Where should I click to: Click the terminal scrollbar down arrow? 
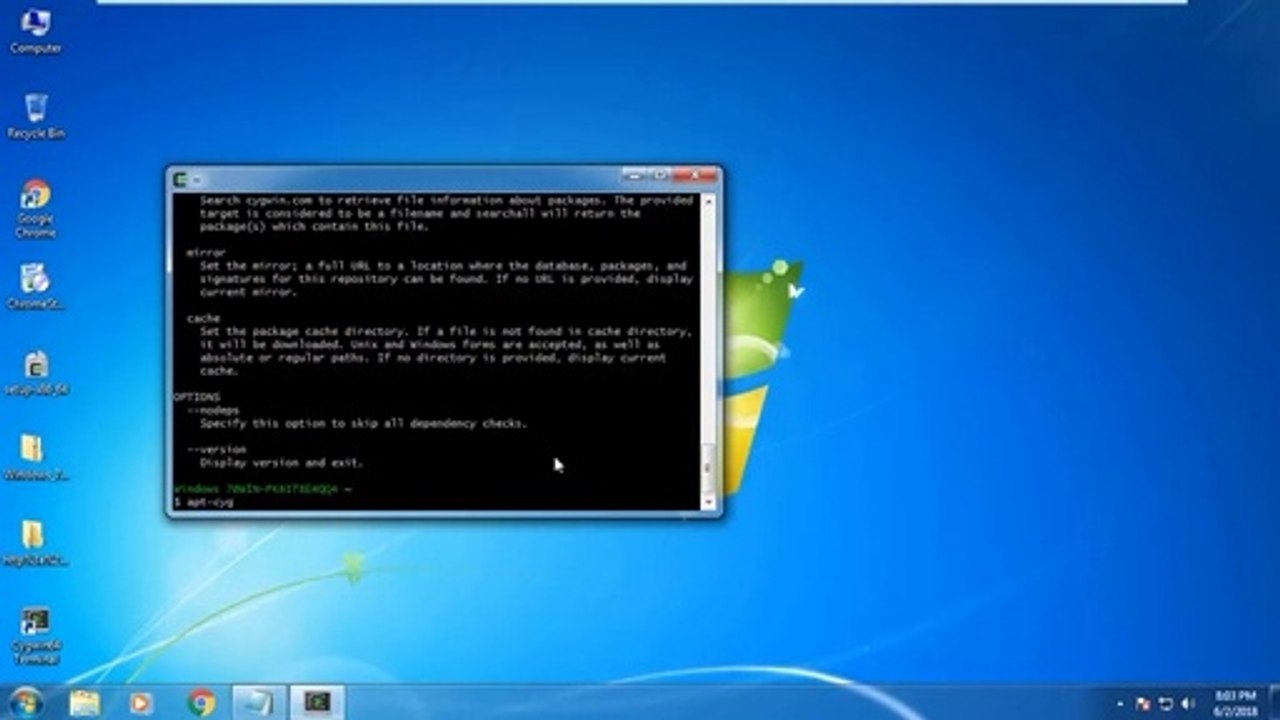pos(709,503)
